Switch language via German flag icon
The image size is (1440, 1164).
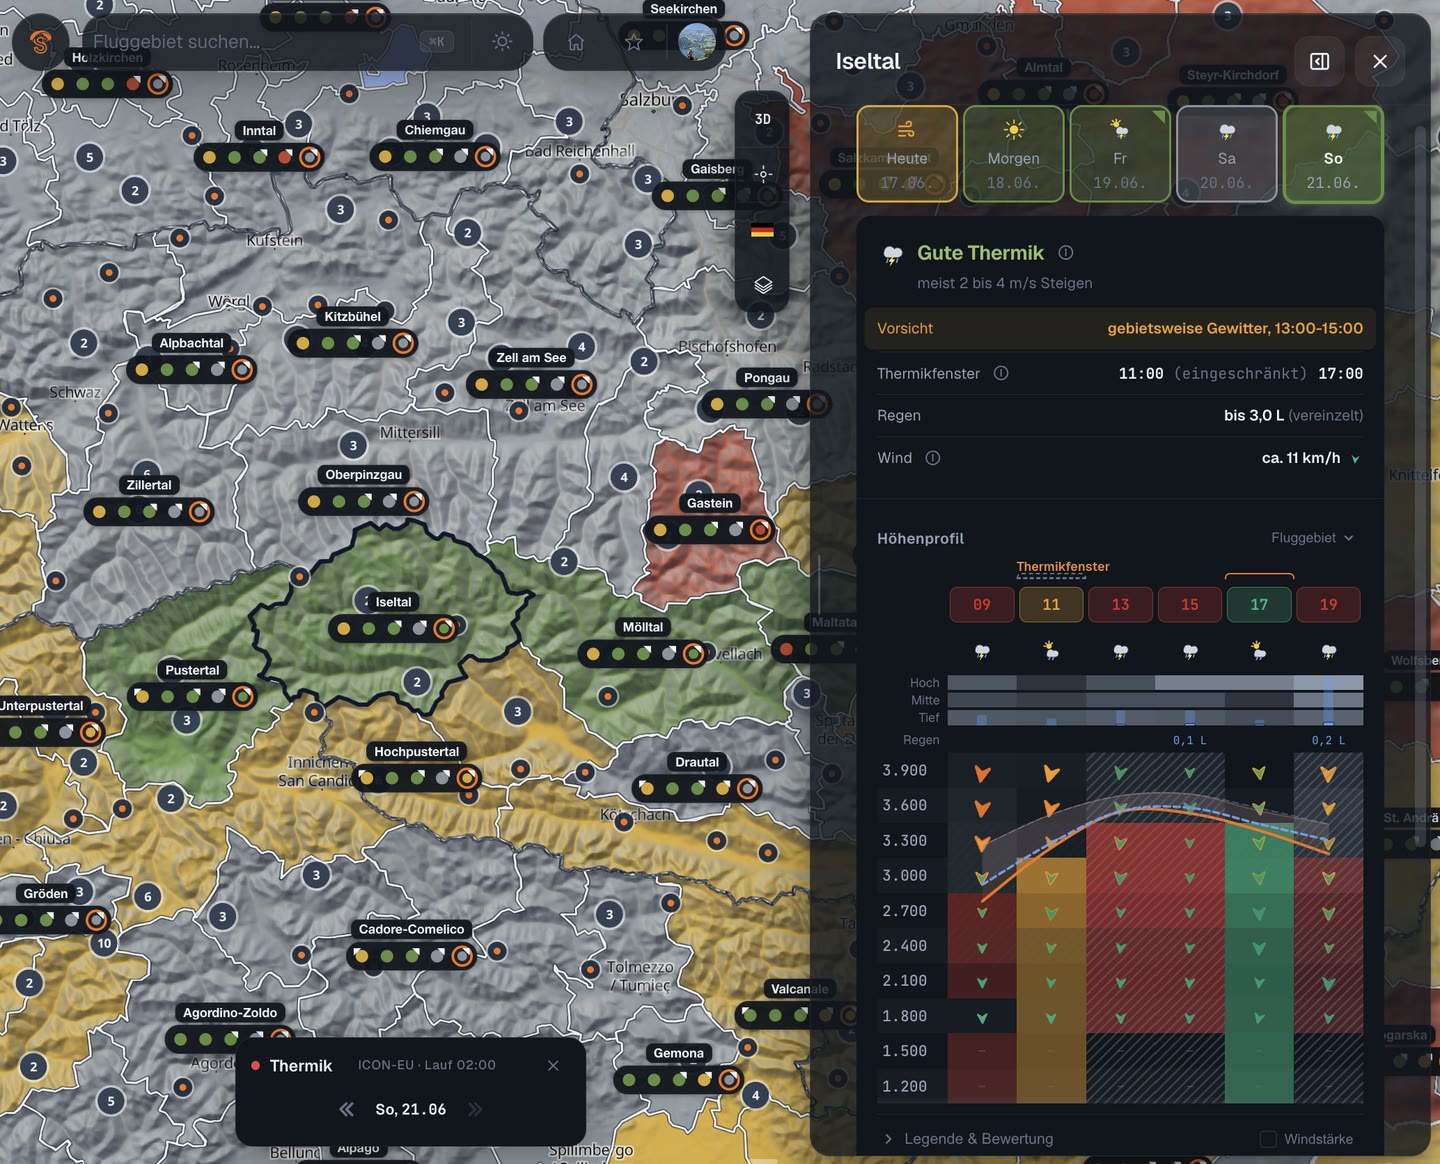click(x=763, y=230)
